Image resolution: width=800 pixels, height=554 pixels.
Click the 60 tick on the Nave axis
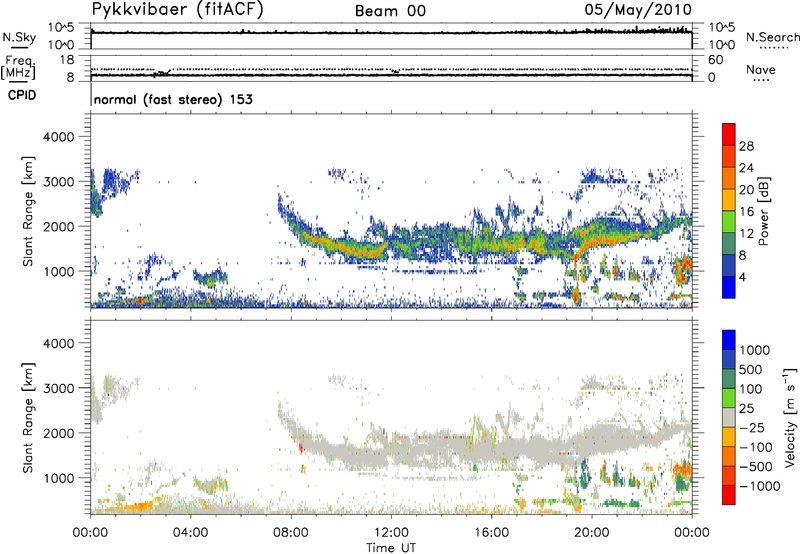[715, 60]
